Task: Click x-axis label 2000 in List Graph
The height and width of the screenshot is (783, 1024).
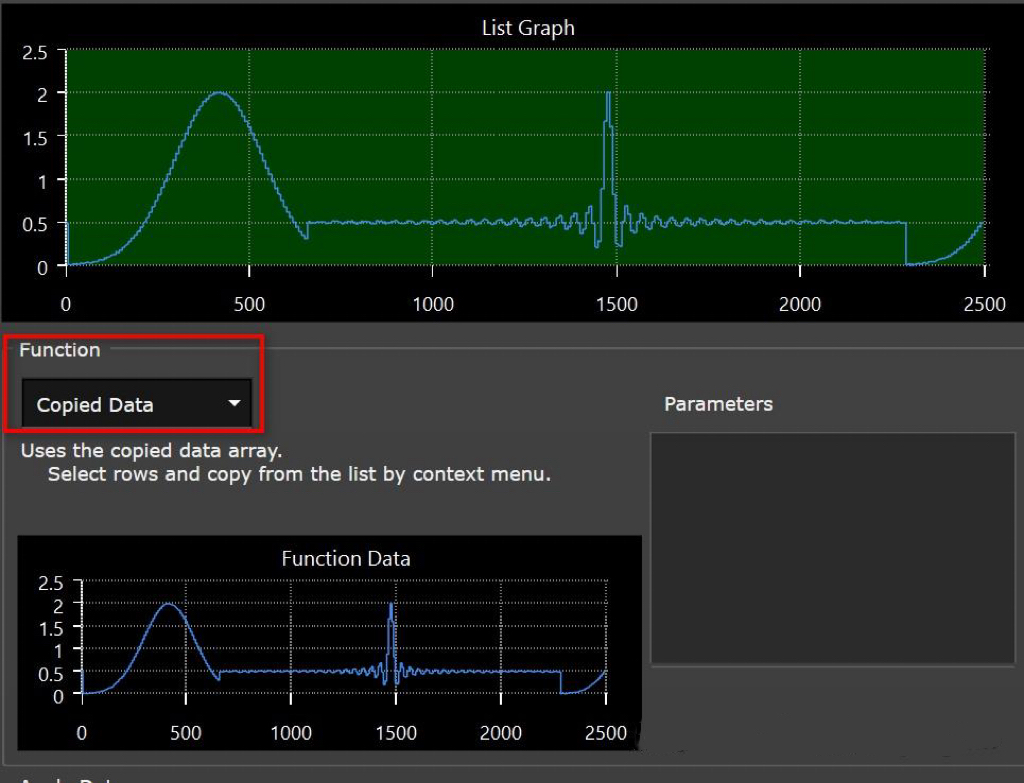Action: pyautogui.click(x=800, y=304)
